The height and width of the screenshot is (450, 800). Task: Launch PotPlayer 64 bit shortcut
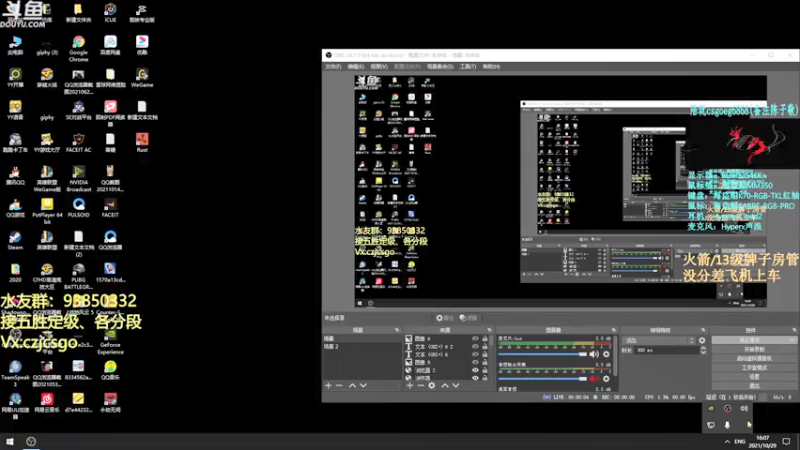click(47, 211)
